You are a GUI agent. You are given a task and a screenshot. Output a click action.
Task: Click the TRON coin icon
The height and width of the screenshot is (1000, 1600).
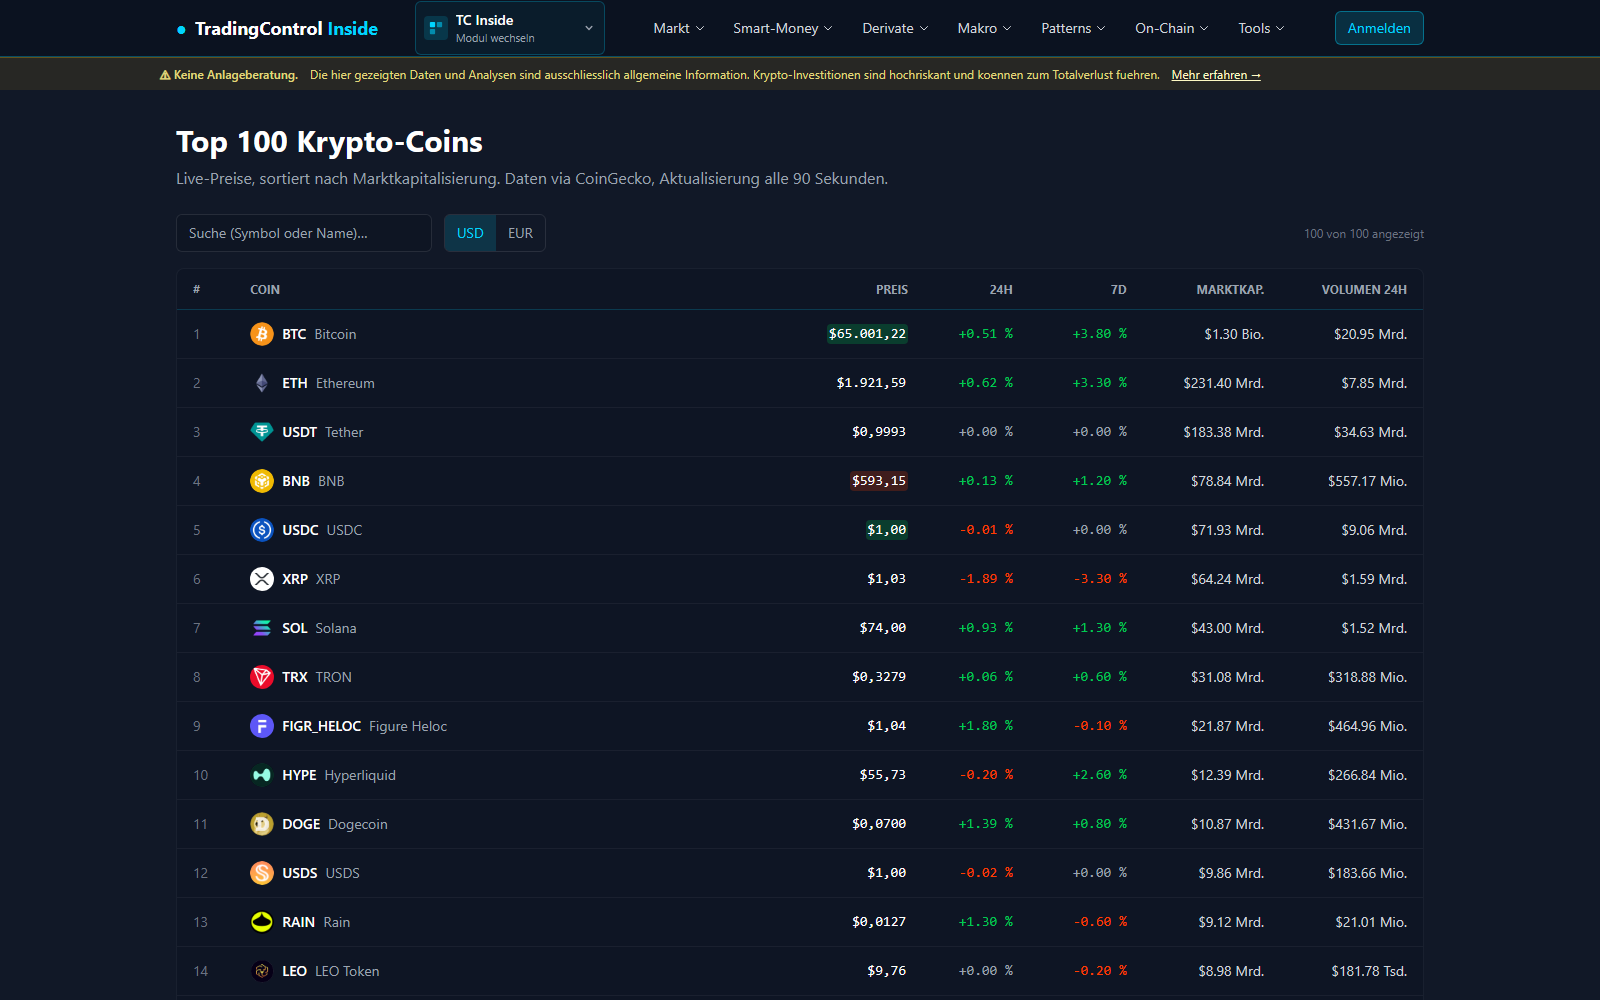(x=262, y=677)
